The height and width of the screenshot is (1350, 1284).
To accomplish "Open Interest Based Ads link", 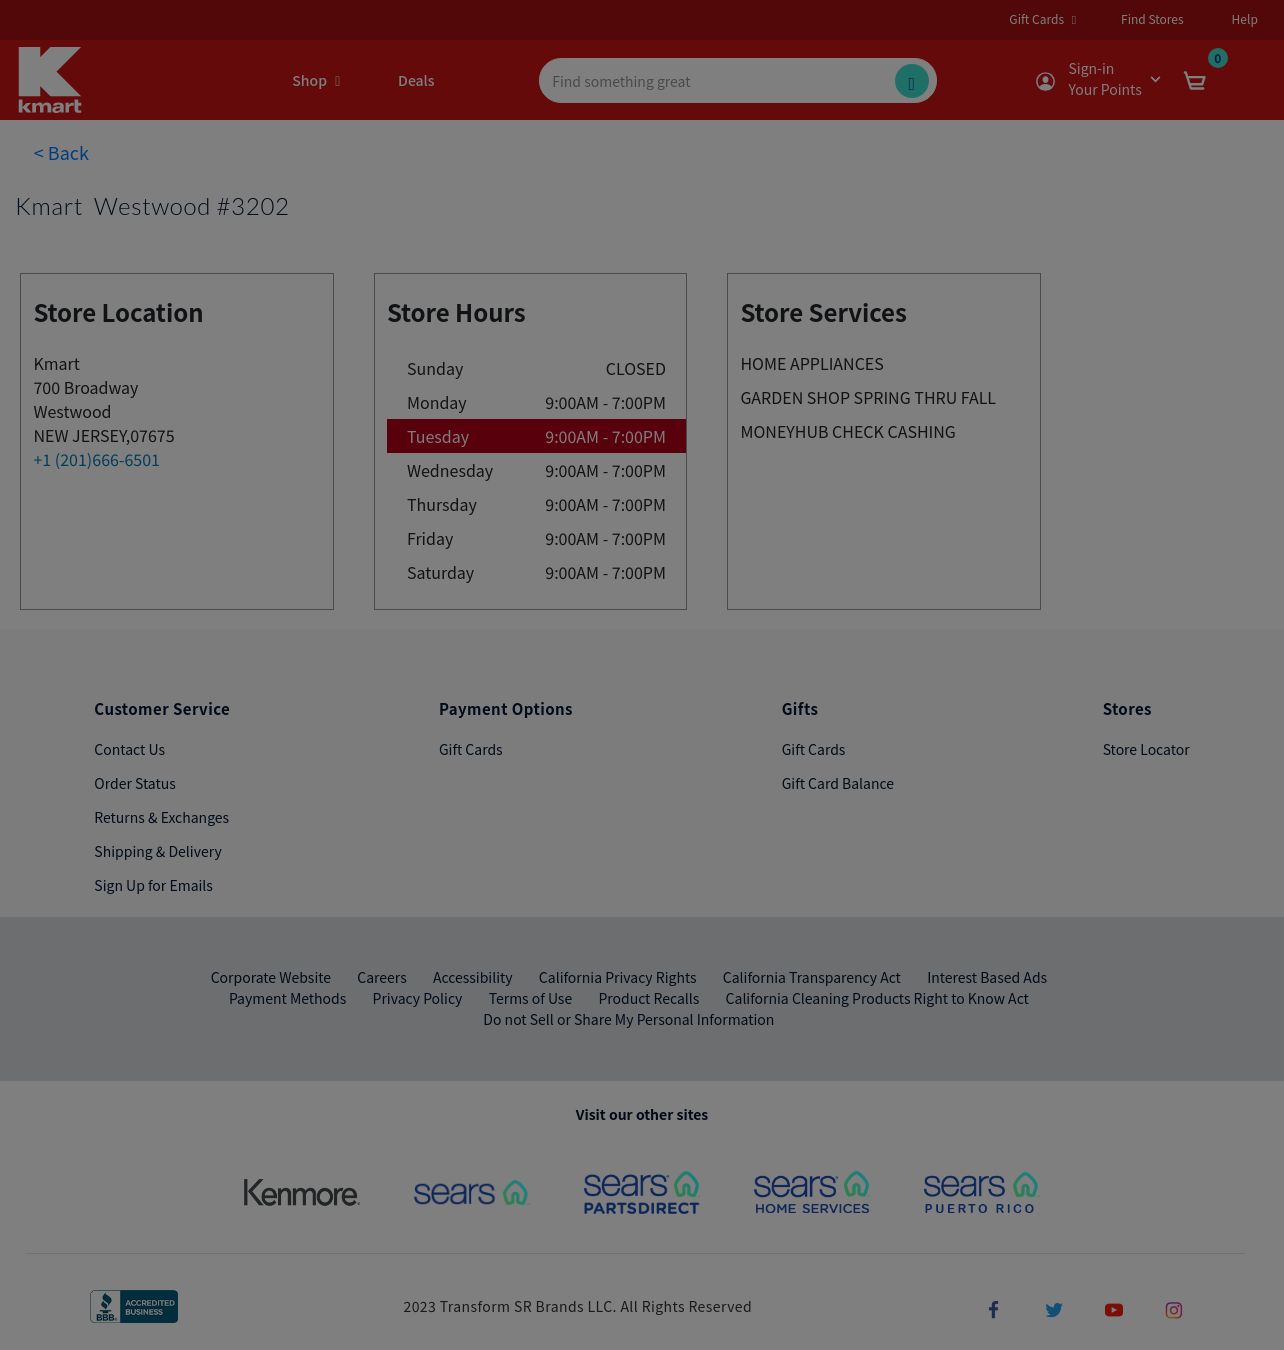I will click(x=986, y=977).
